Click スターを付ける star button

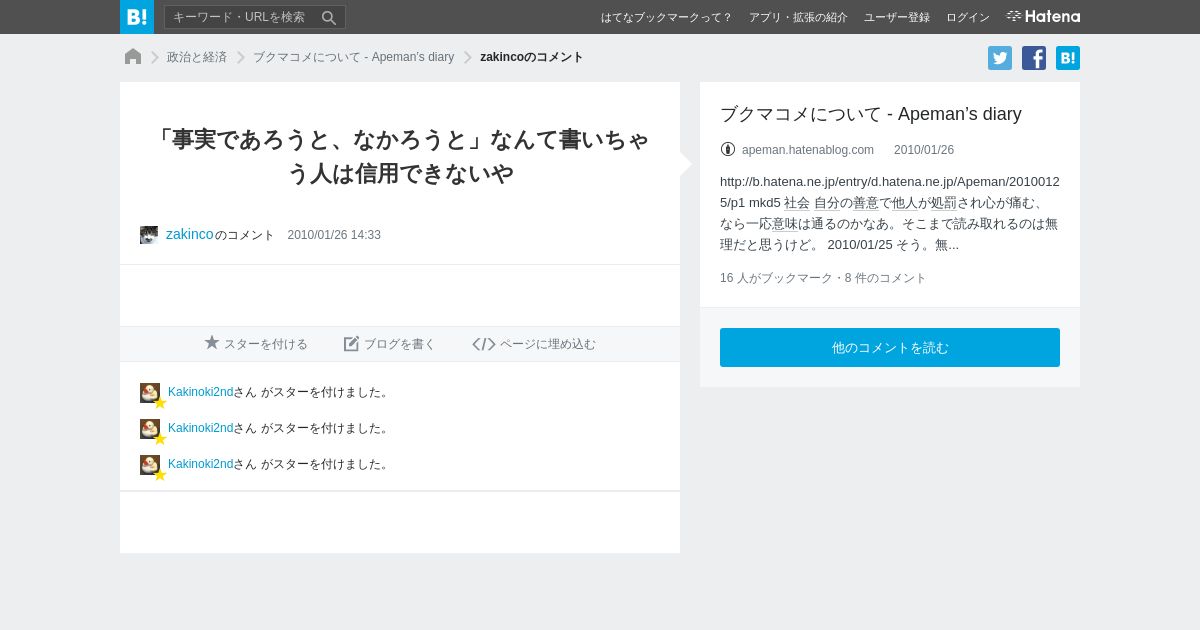tap(256, 343)
